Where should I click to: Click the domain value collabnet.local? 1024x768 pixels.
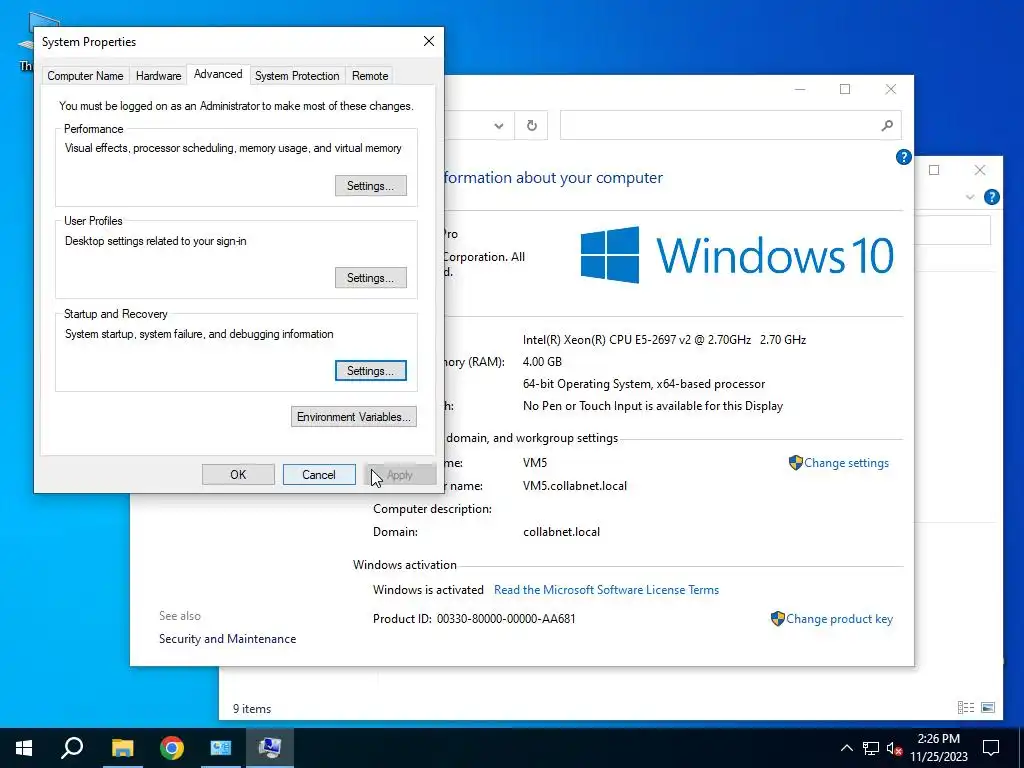click(x=561, y=532)
